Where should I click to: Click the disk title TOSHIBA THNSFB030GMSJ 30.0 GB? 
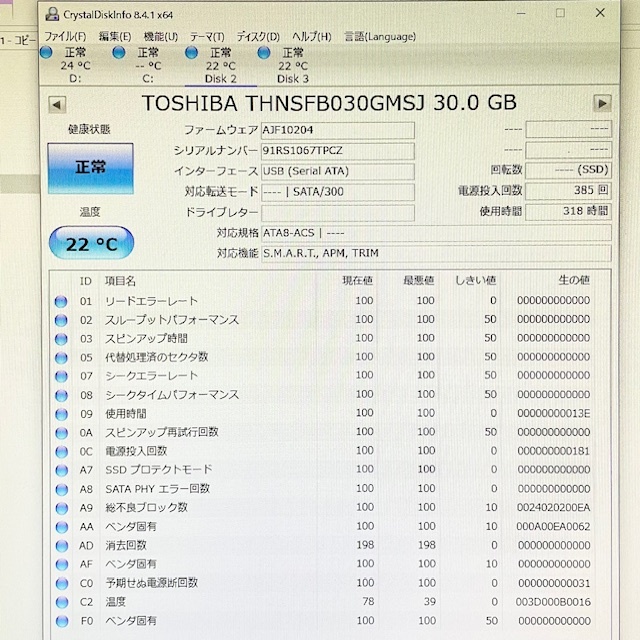pyautogui.click(x=329, y=103)
